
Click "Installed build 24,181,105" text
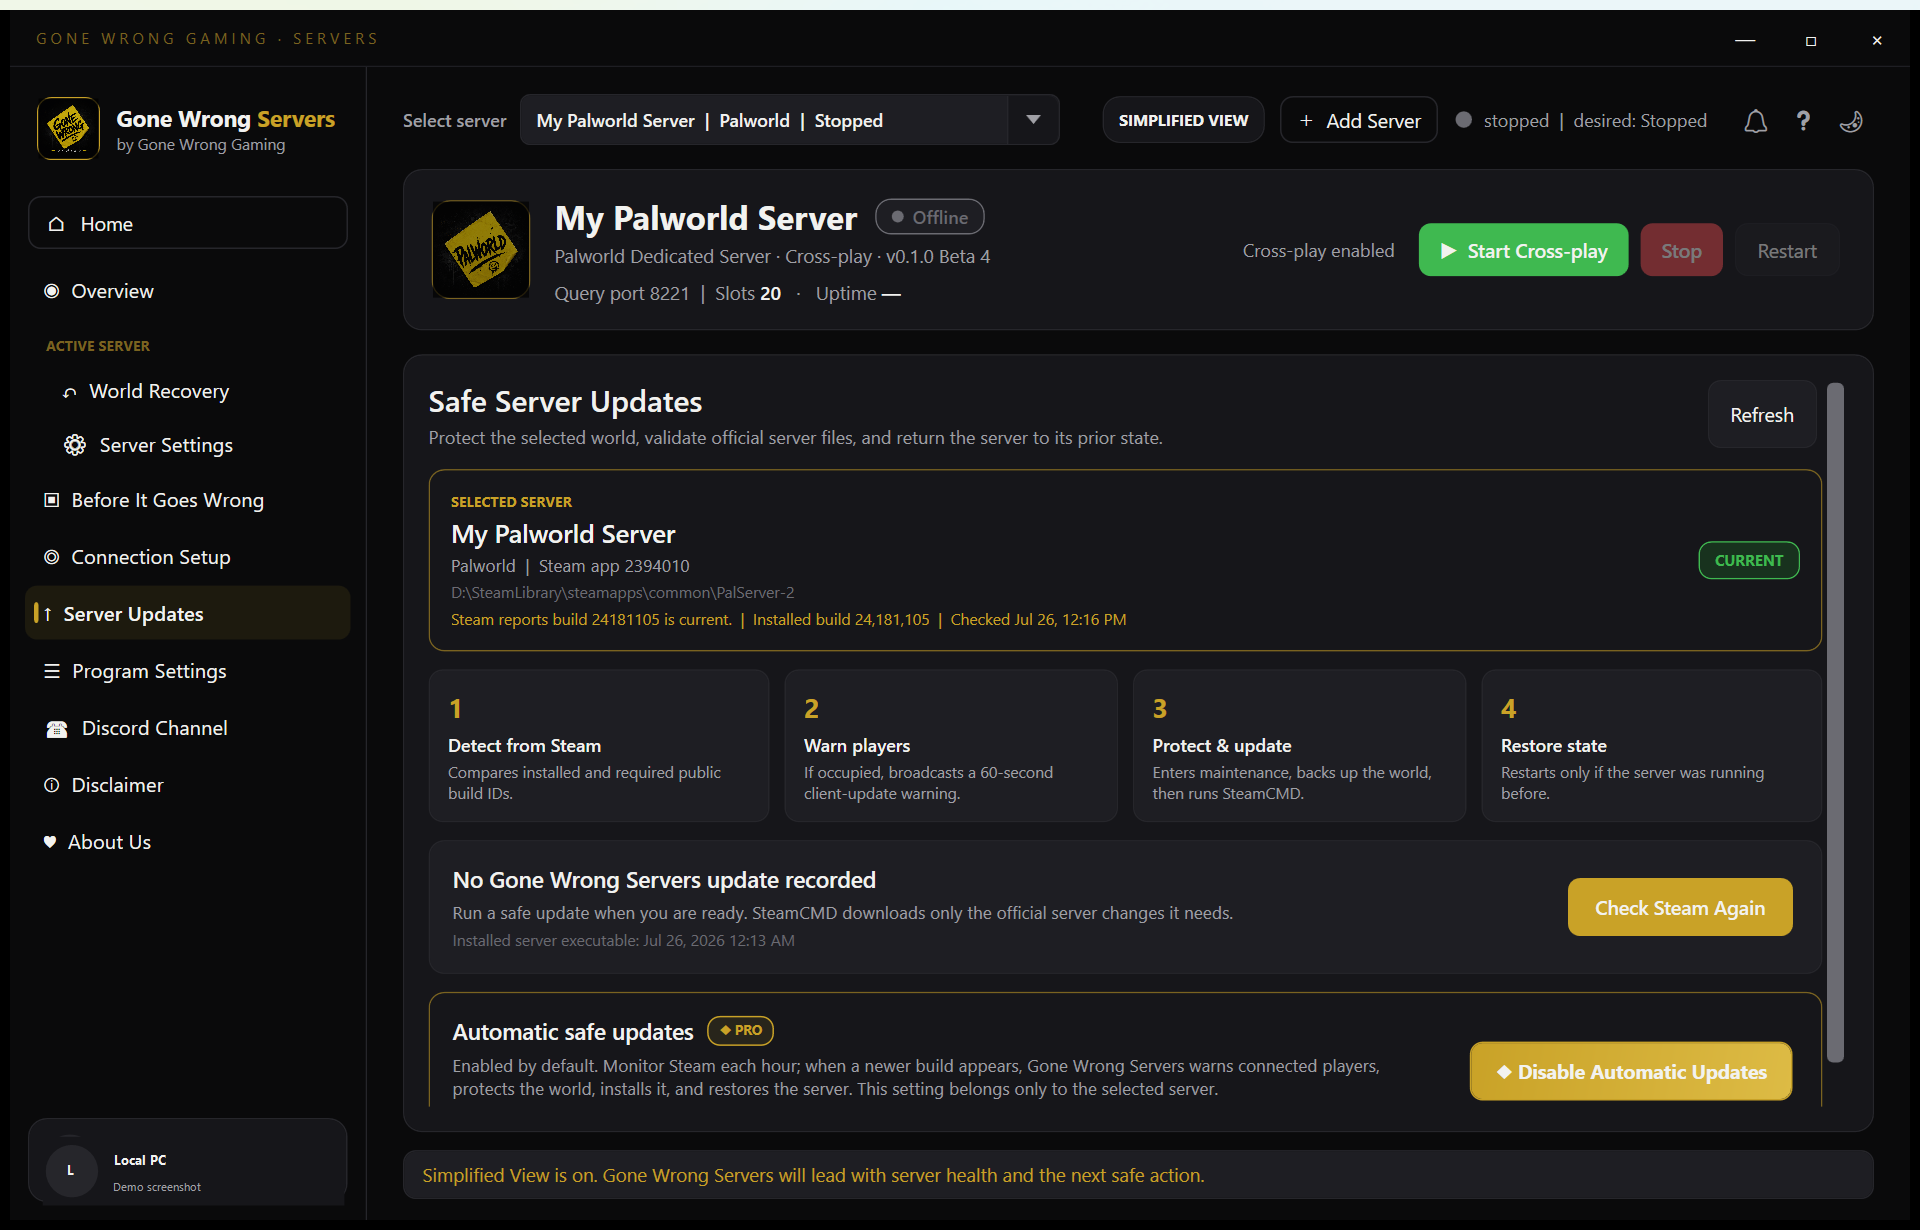(x=841, y=619)
